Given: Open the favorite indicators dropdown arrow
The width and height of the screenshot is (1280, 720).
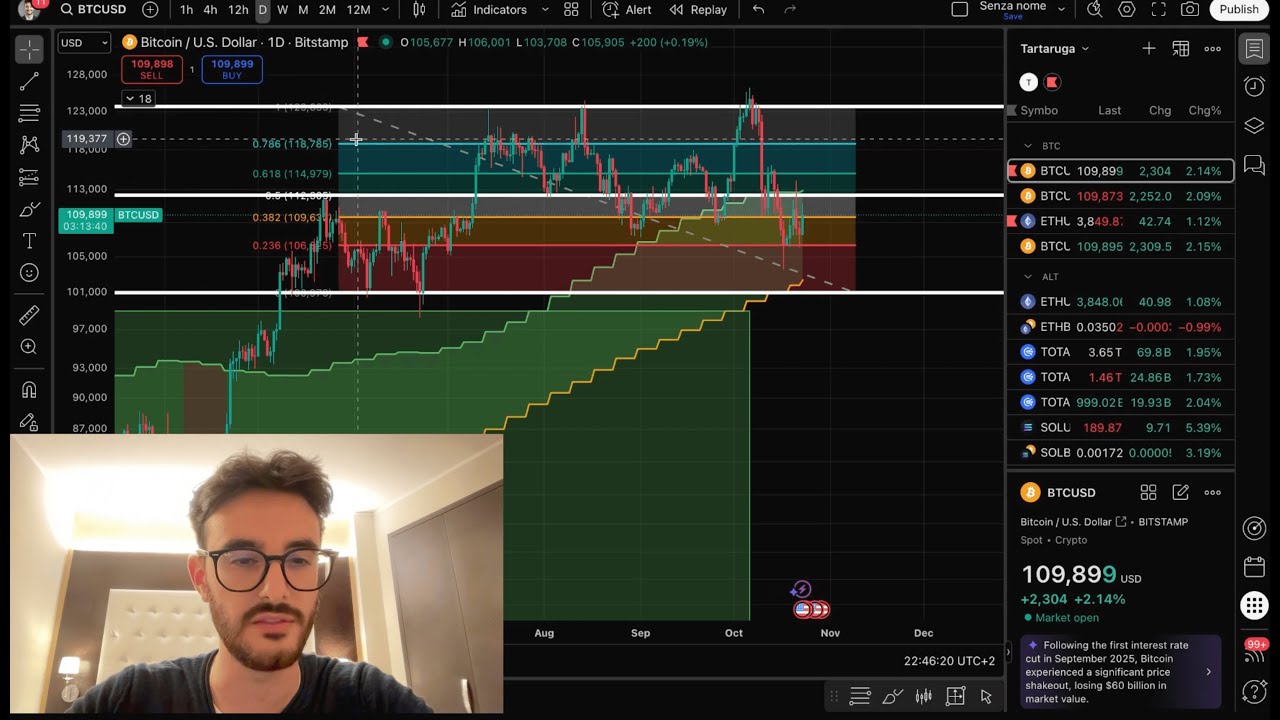Looking at the screenshot, I should pyautogui.click(x=545, y=10).
